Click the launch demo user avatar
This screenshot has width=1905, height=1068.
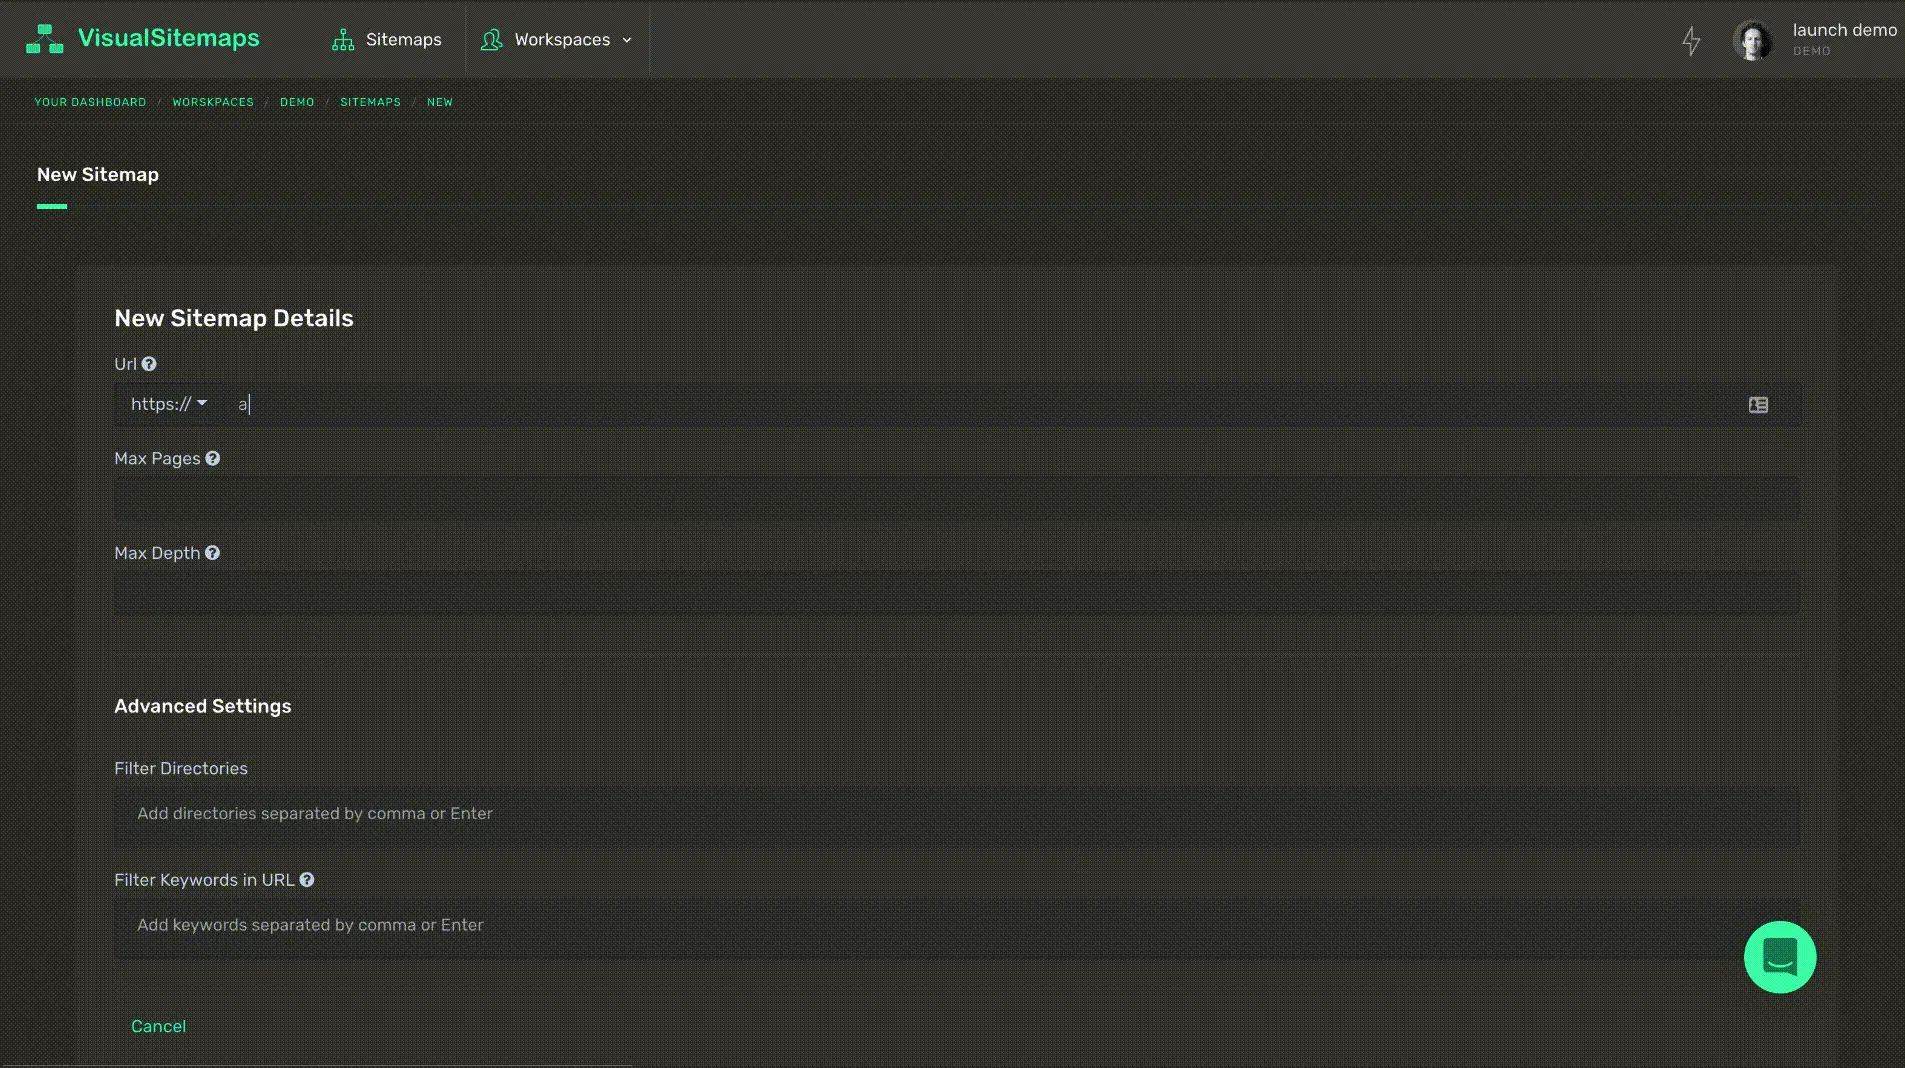[1752, 40]
